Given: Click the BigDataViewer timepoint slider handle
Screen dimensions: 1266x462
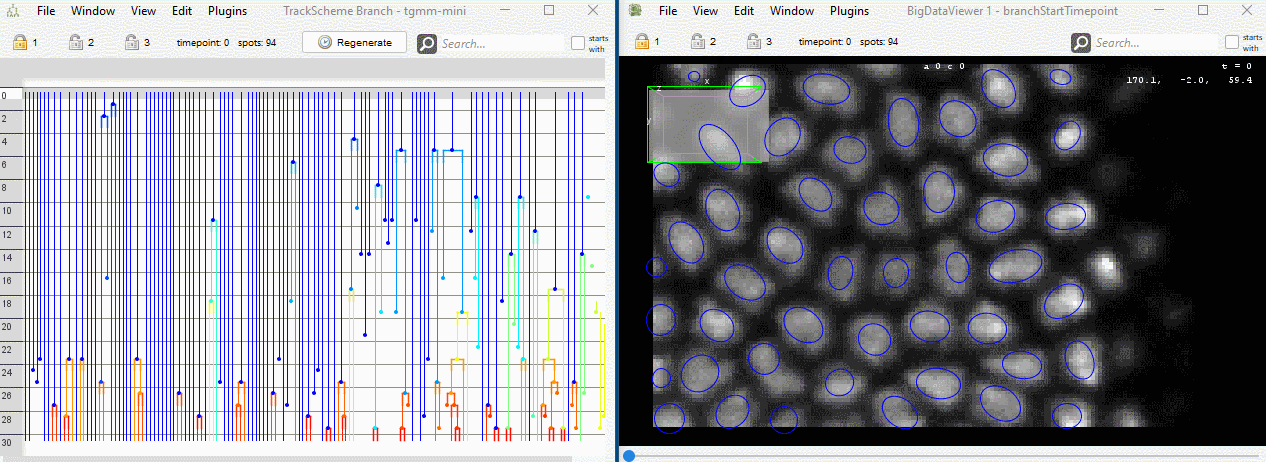Looking at the screenshot, I should pyautogui.click(x=628, y=455).
